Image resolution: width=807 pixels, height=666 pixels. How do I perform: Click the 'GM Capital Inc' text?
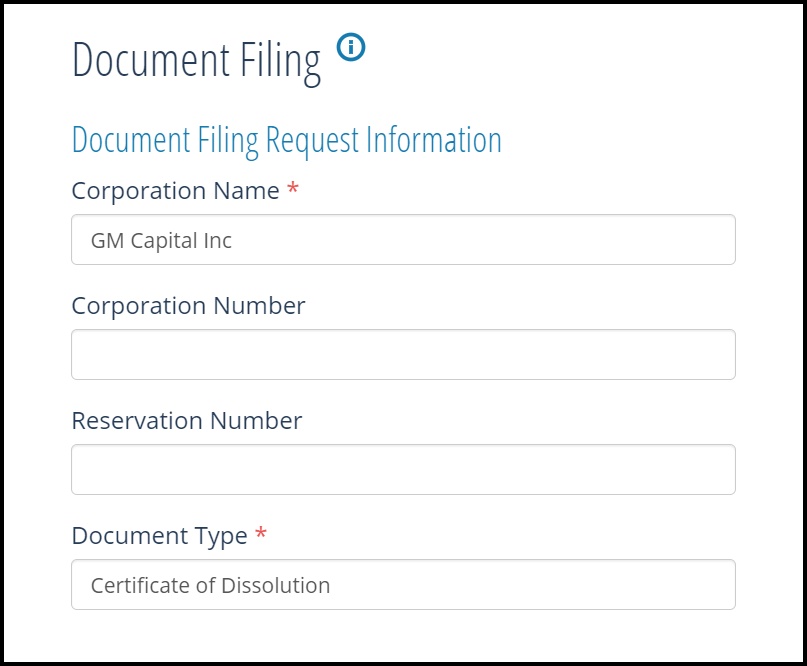161,241
